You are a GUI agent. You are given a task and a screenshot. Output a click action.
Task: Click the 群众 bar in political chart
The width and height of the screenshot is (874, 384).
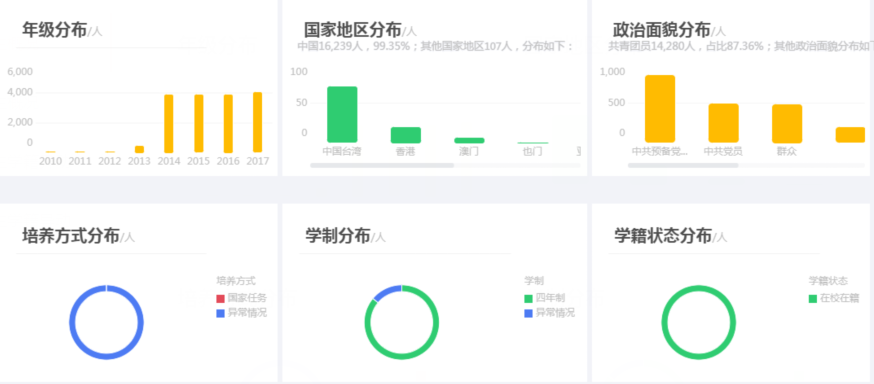[787, 124]
